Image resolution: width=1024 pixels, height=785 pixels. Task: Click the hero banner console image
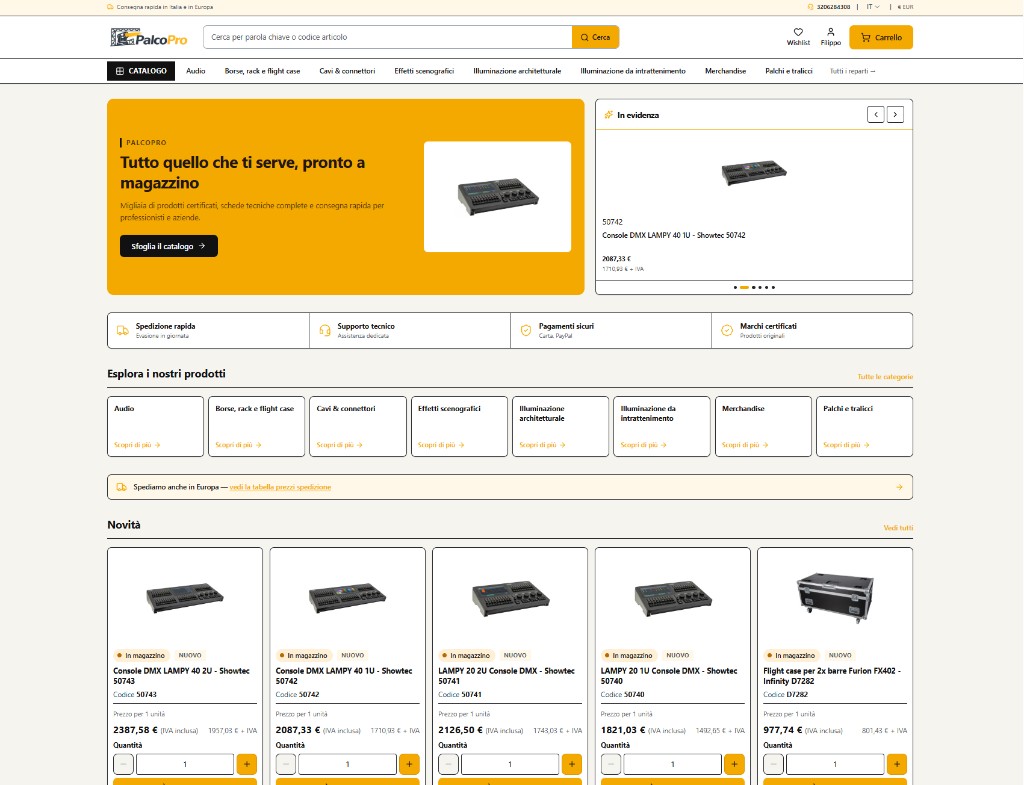click(498, 197)
